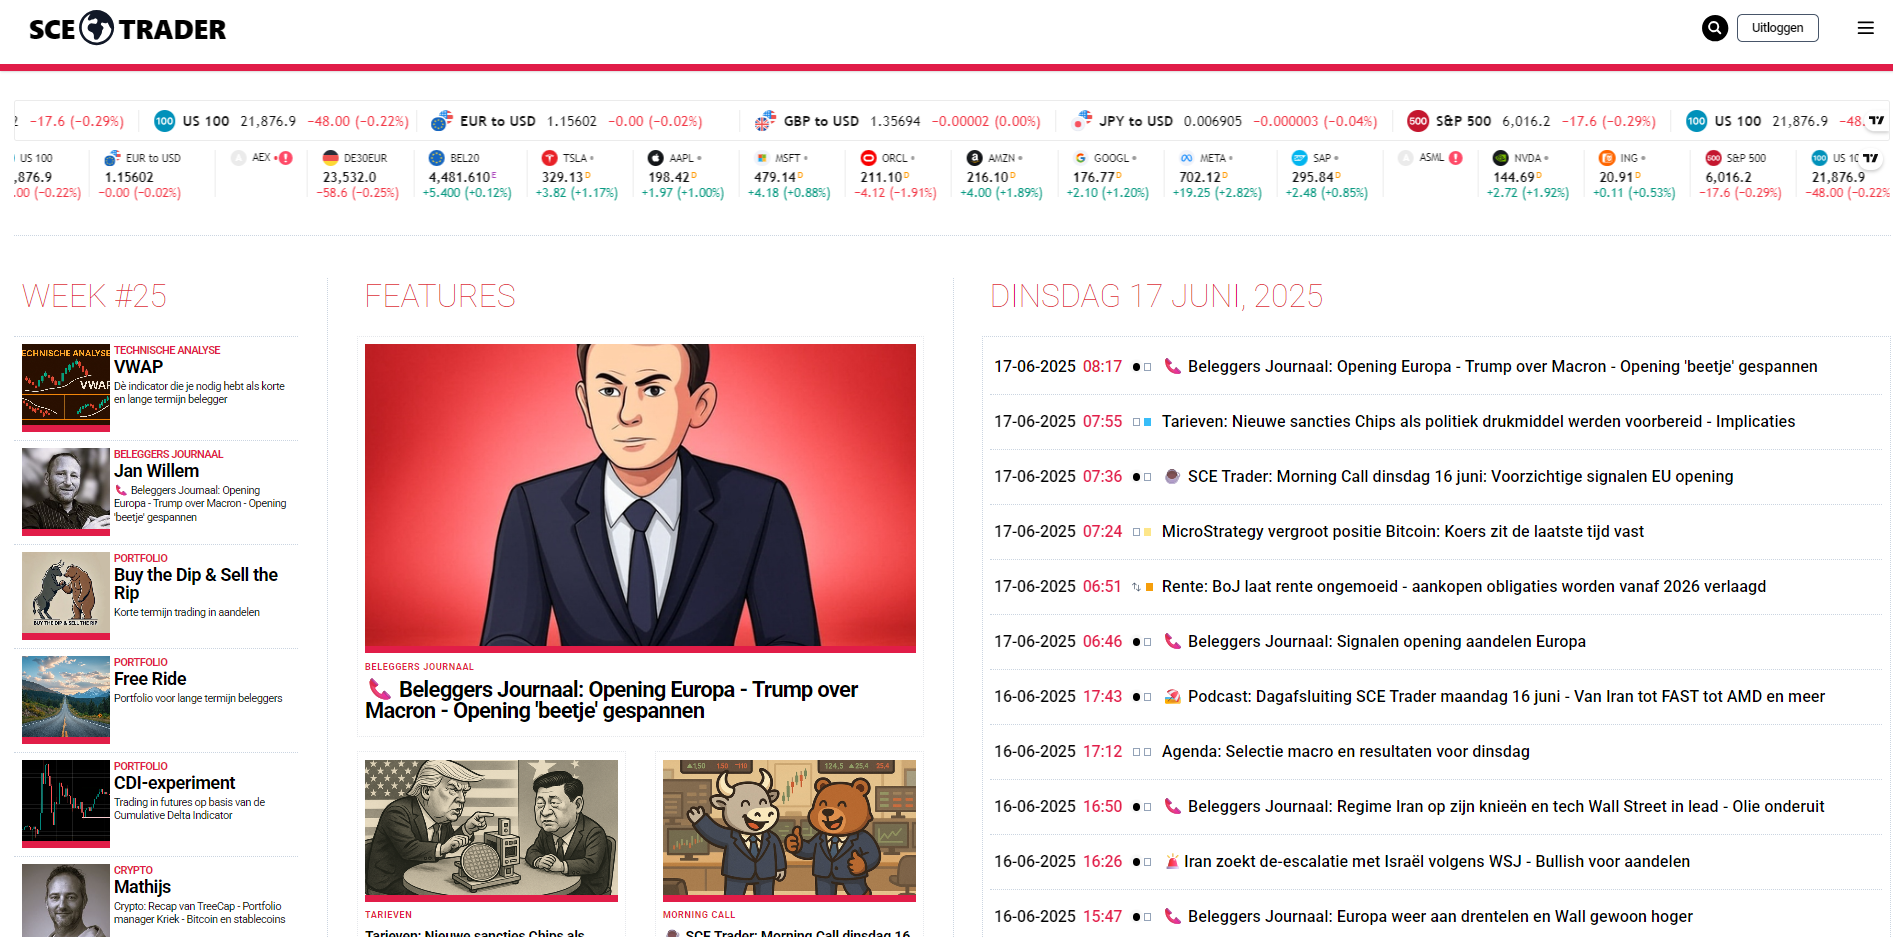This screenshot has height=937, width=1893.
Task: Click the DINSDAG 17 JUNI, 2025 heading
Action: coord(1156,296)
